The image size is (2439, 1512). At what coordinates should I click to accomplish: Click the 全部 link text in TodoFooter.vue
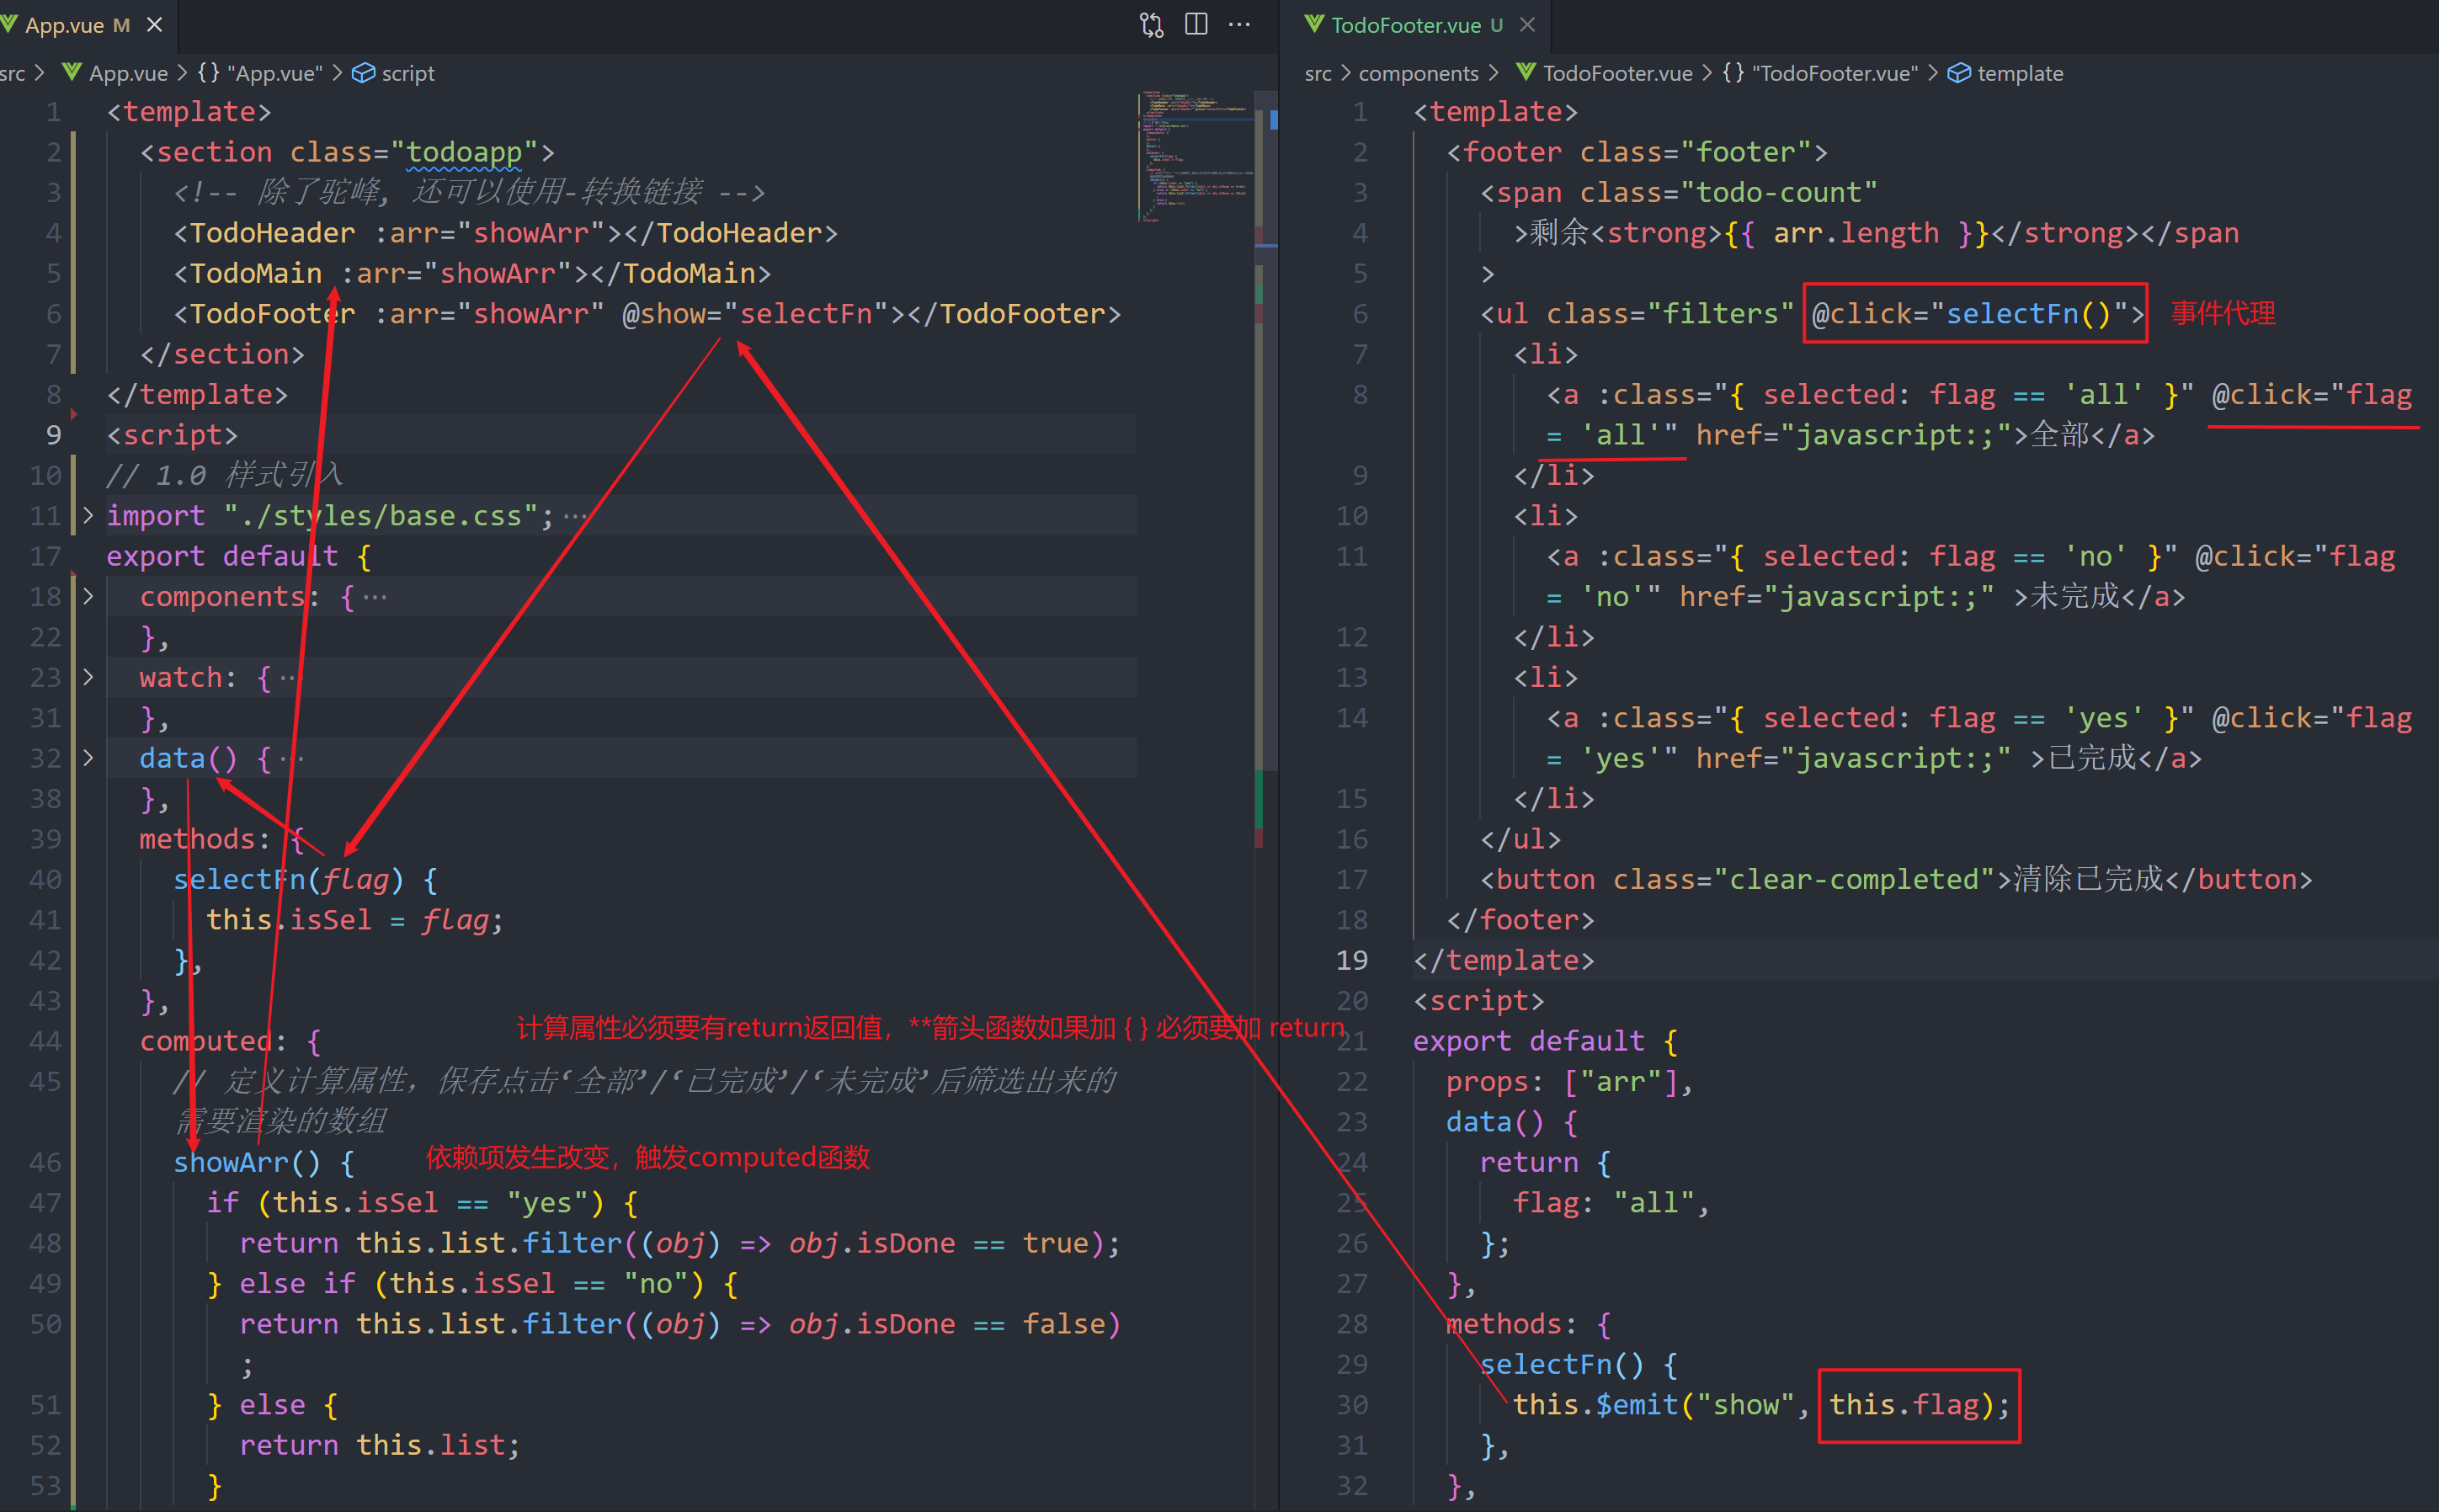point(2060,435)
